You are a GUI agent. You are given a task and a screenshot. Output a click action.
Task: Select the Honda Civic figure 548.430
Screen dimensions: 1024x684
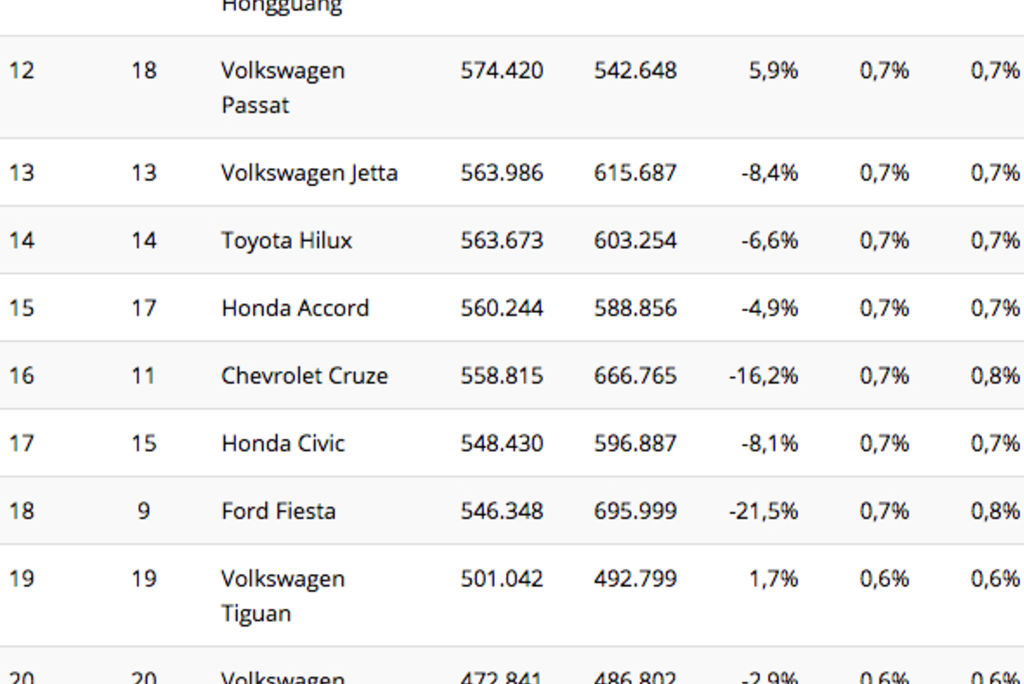(502, 443)
